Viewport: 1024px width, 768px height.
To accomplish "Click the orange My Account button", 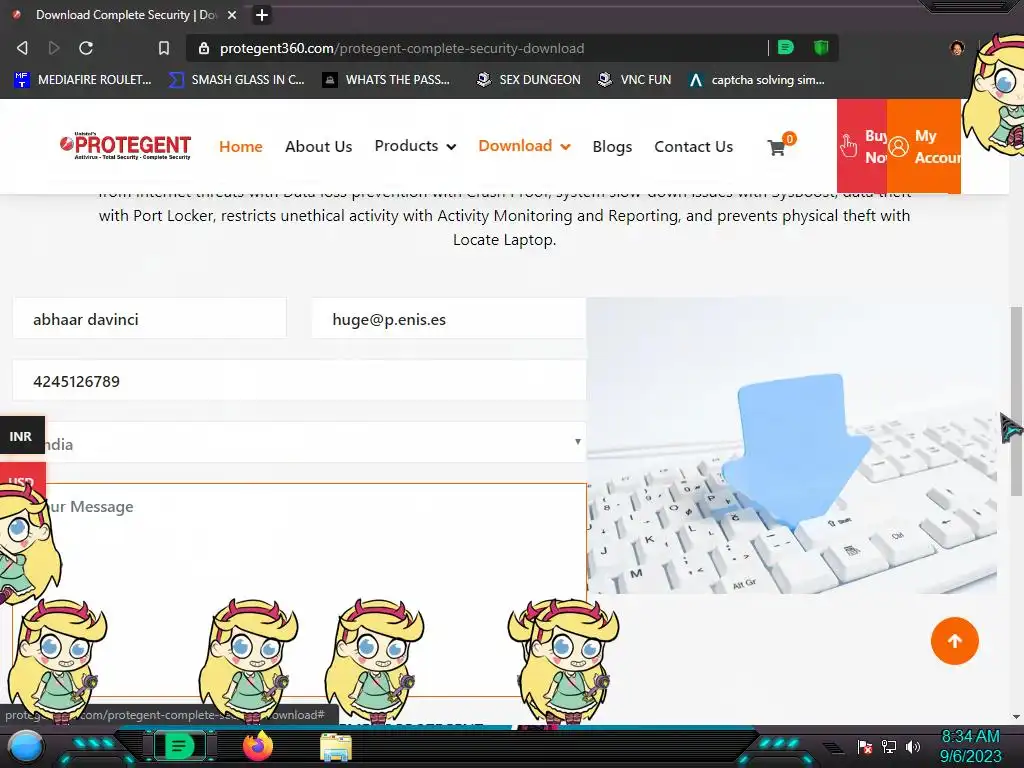I will [923, 146].
